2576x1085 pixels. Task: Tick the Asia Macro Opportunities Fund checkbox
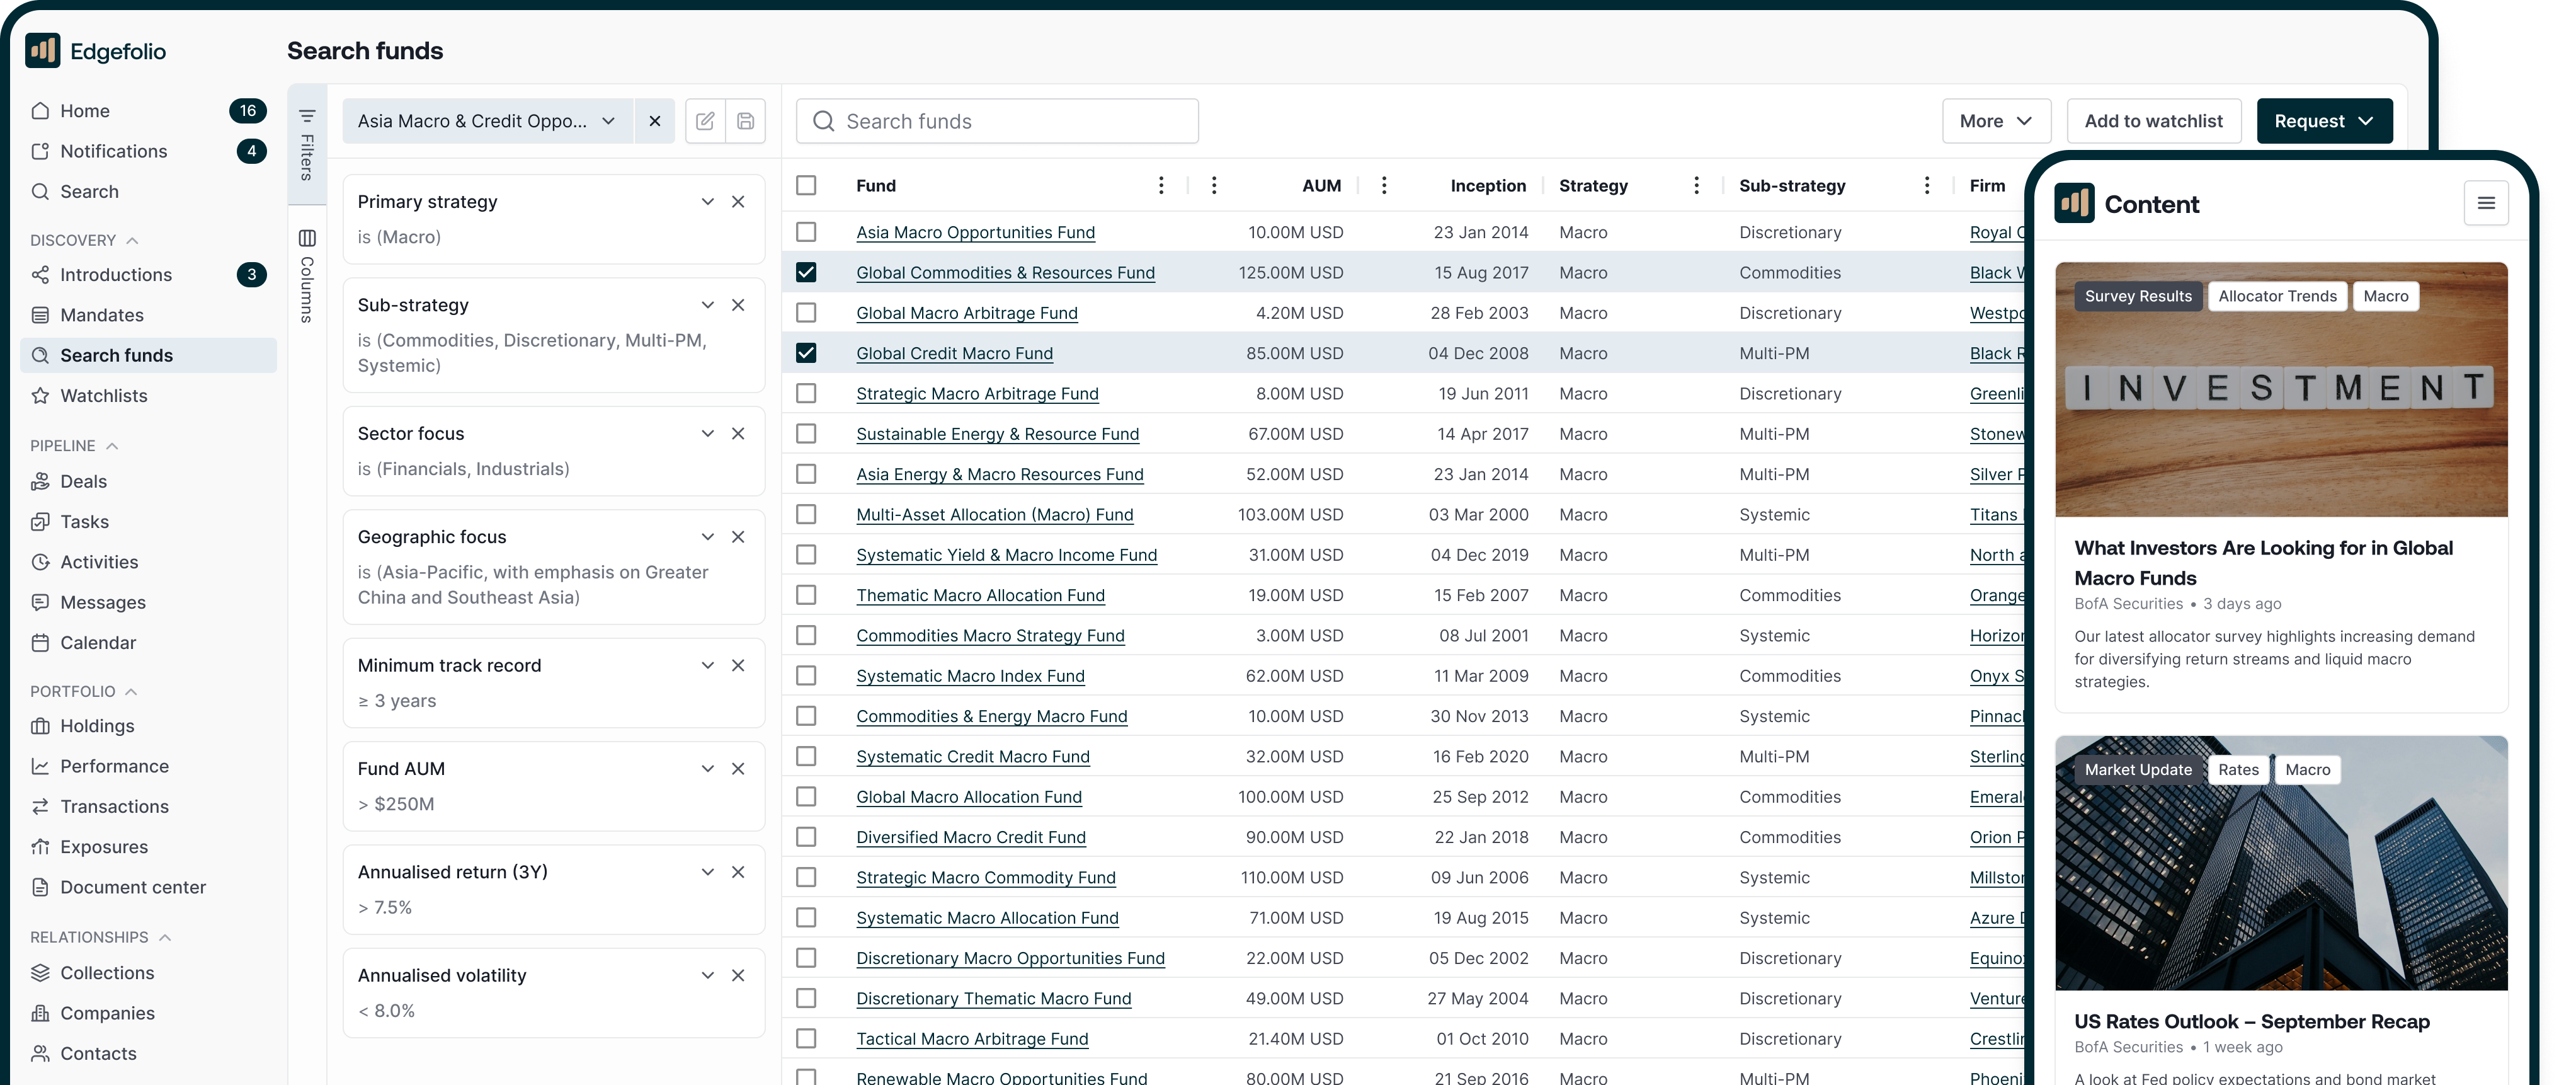pyautogui.click(x=806, y=232)
